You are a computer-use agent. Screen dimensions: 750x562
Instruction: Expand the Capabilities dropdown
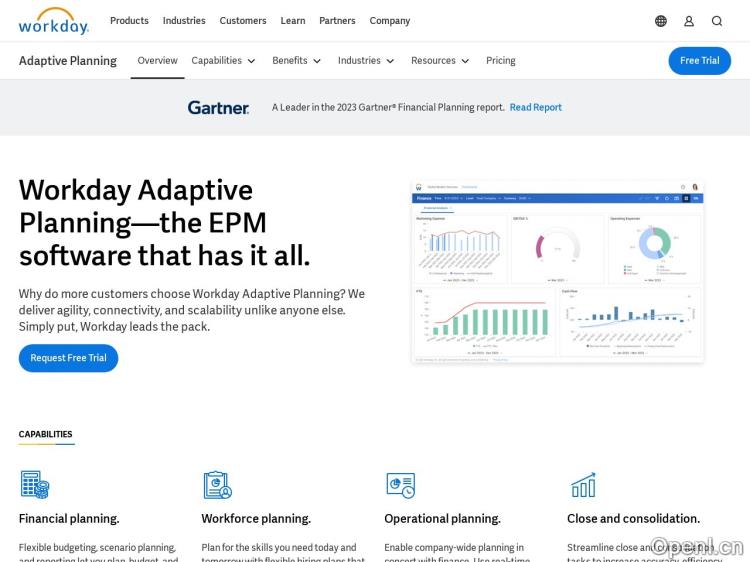(x=223, y=61)
